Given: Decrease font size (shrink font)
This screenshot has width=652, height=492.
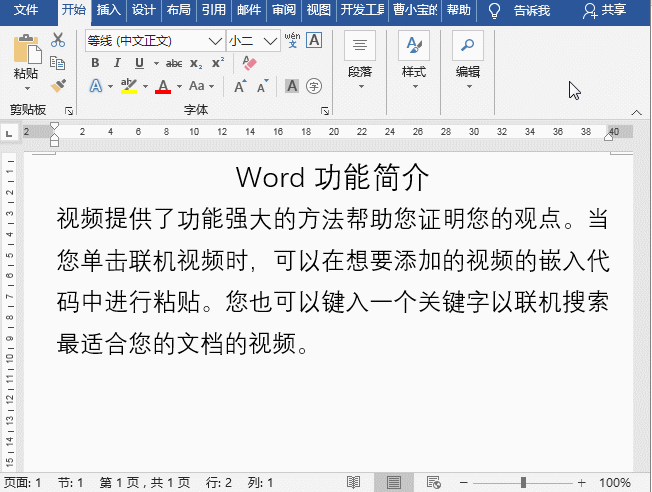Looking at the screenshot, I should (x=262, y=87).
